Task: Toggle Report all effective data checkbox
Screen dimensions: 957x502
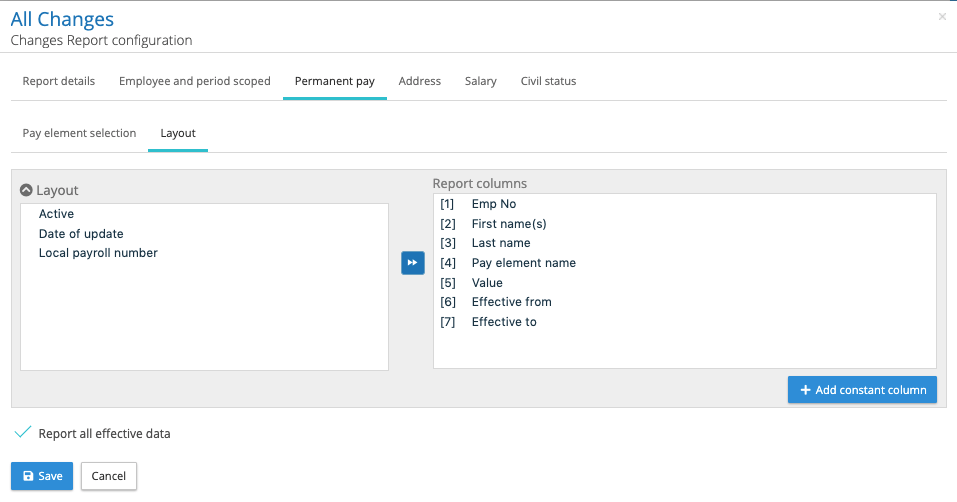Action: [24, 433]
